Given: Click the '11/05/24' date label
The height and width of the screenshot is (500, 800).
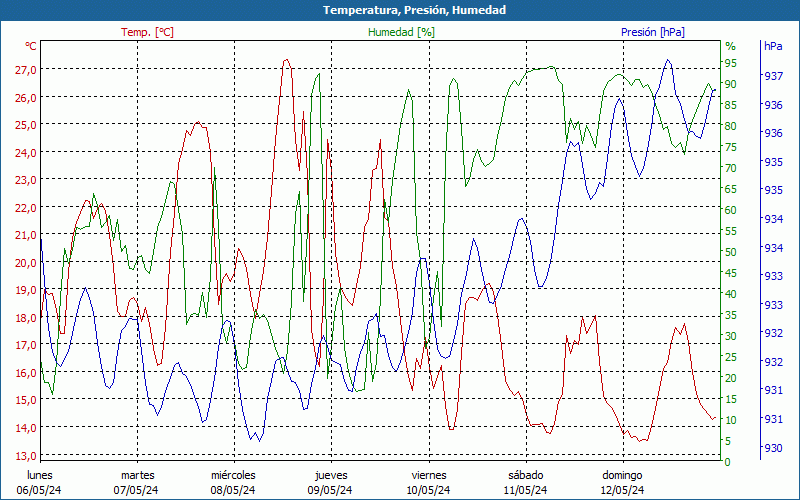Looking at the screenshot, I should click(526, 490).
